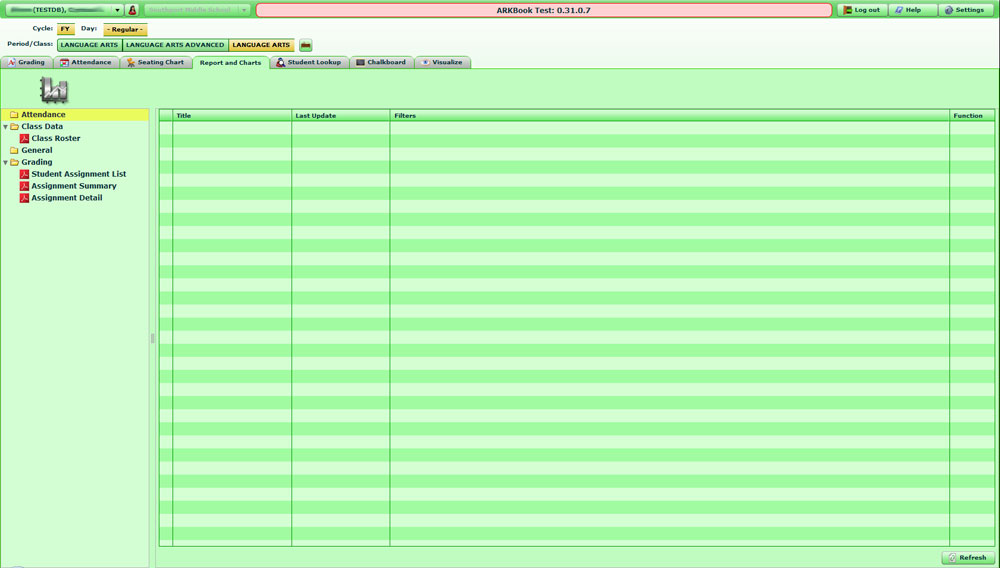Click the teacher profile icon beside user dropdown

[132, 10]
